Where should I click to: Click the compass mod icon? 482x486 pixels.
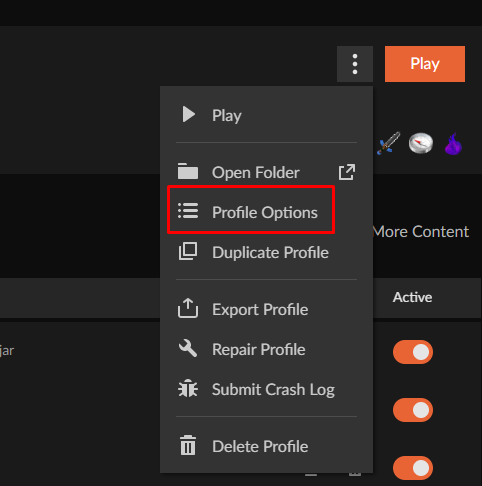click(421, 143)
